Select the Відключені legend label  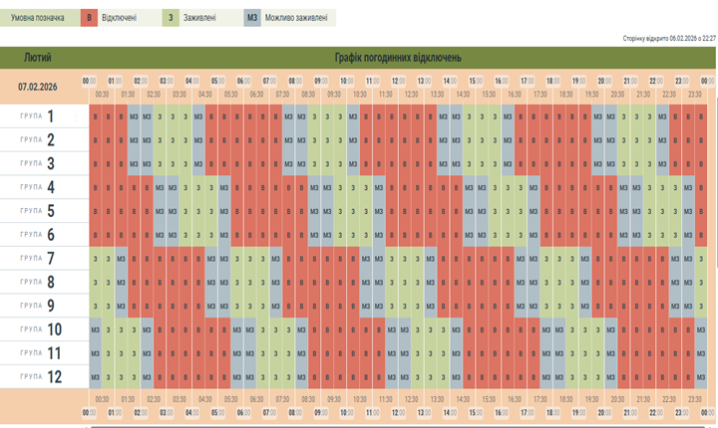(x=125, y=18)
